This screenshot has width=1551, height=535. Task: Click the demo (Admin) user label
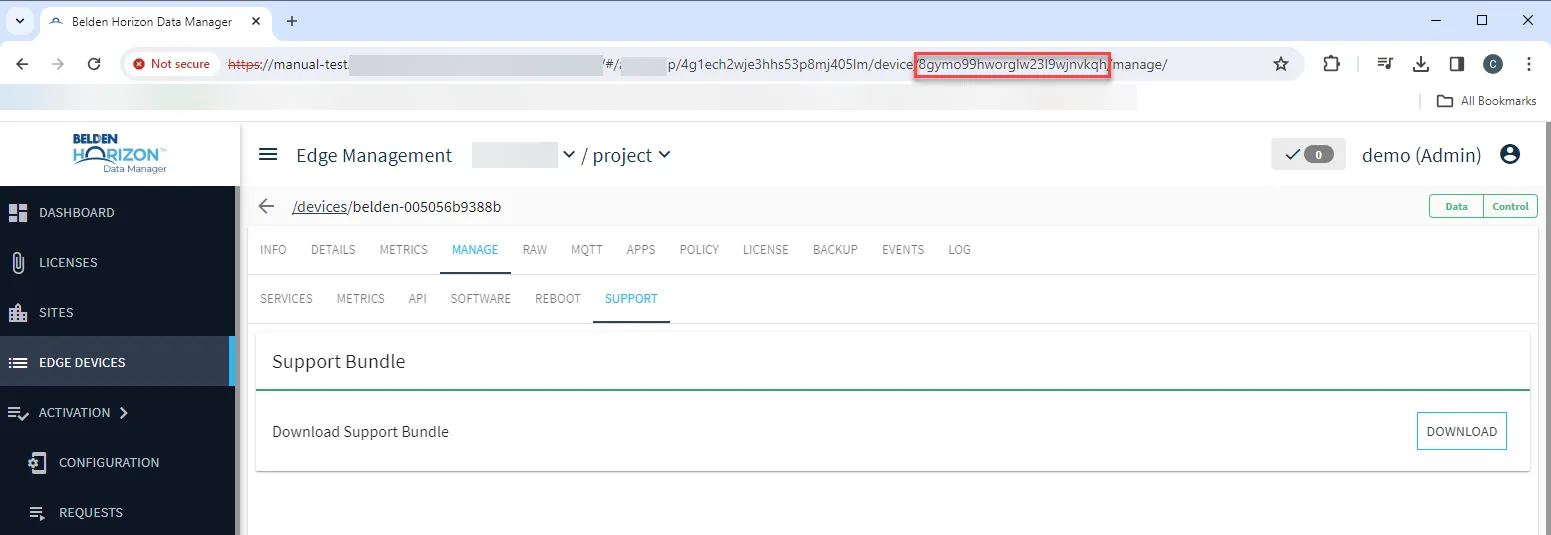[x=1421, y=155]
